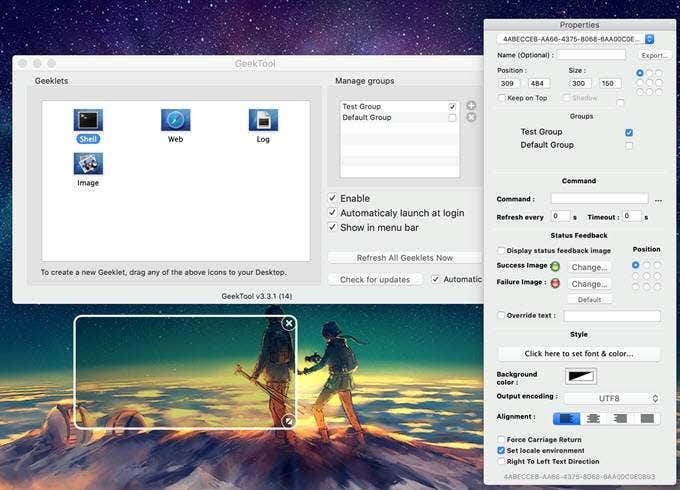Select the Image geeklet icon

pyautogui.click(x=88, y=164)
